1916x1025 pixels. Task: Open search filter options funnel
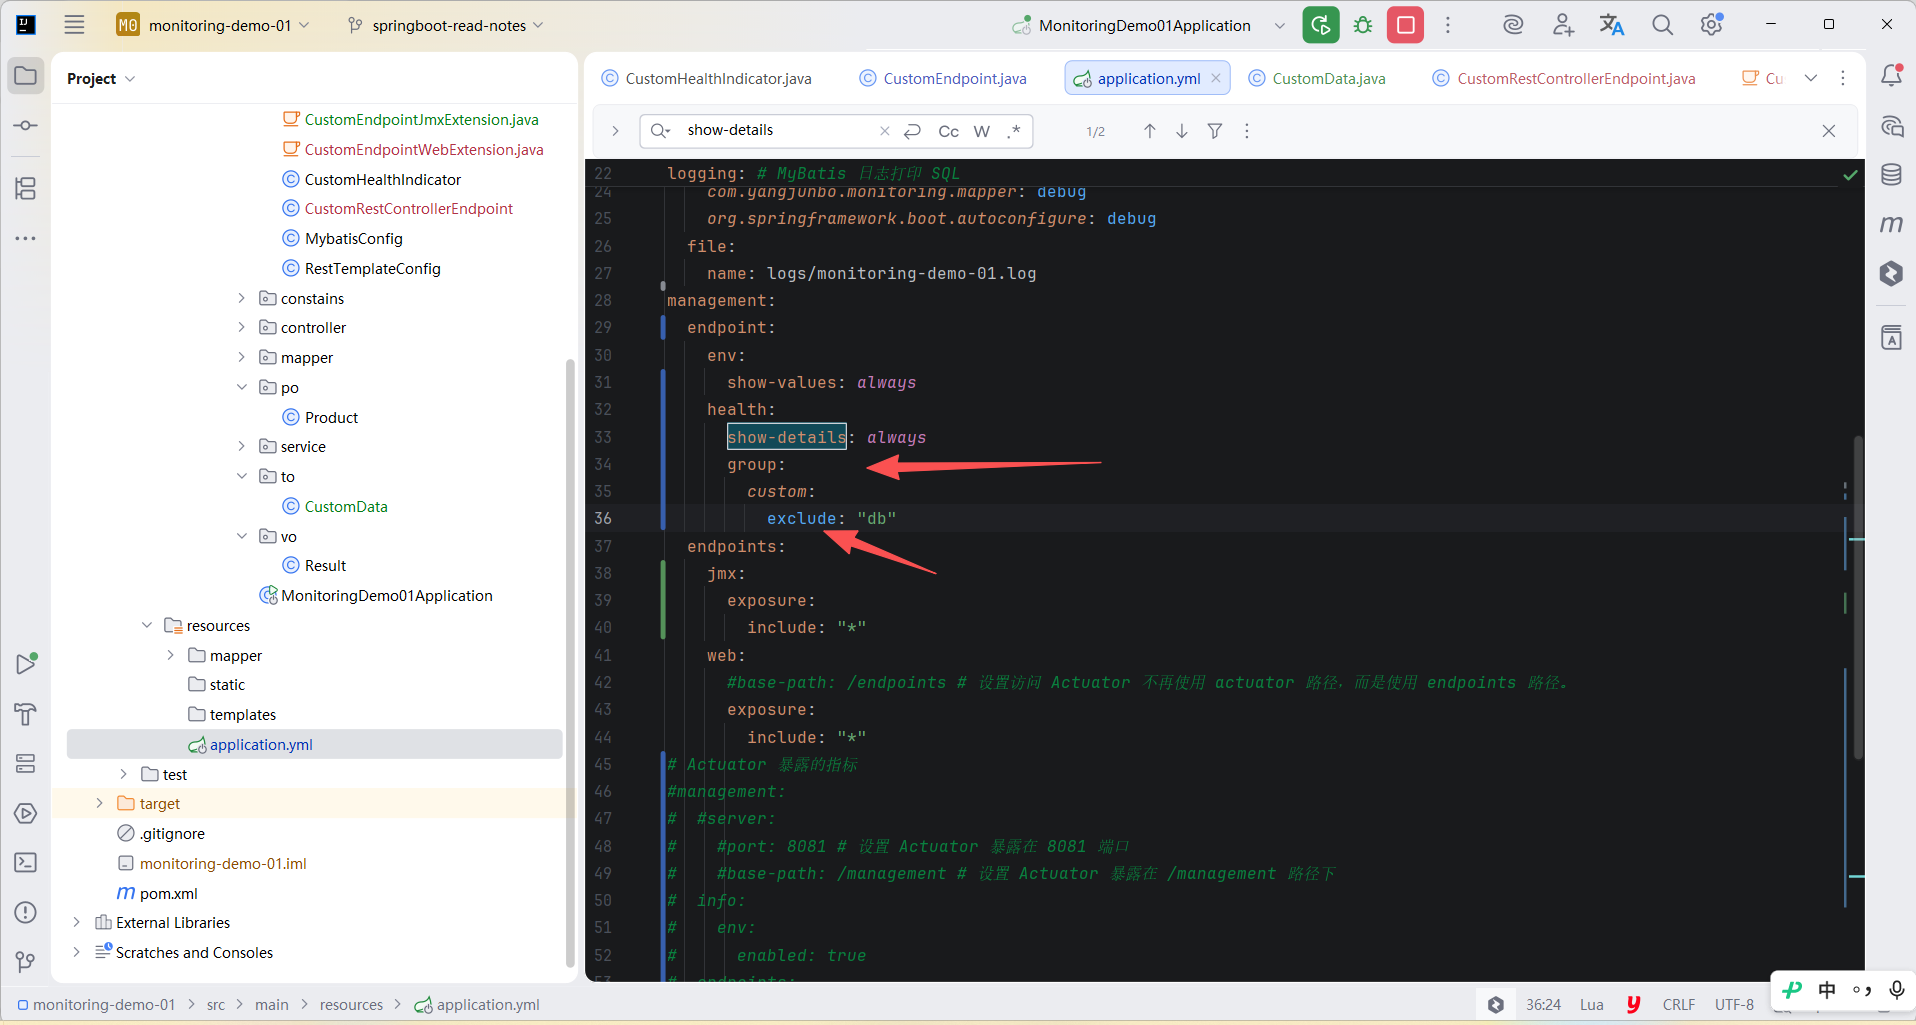coord(1215,131)
